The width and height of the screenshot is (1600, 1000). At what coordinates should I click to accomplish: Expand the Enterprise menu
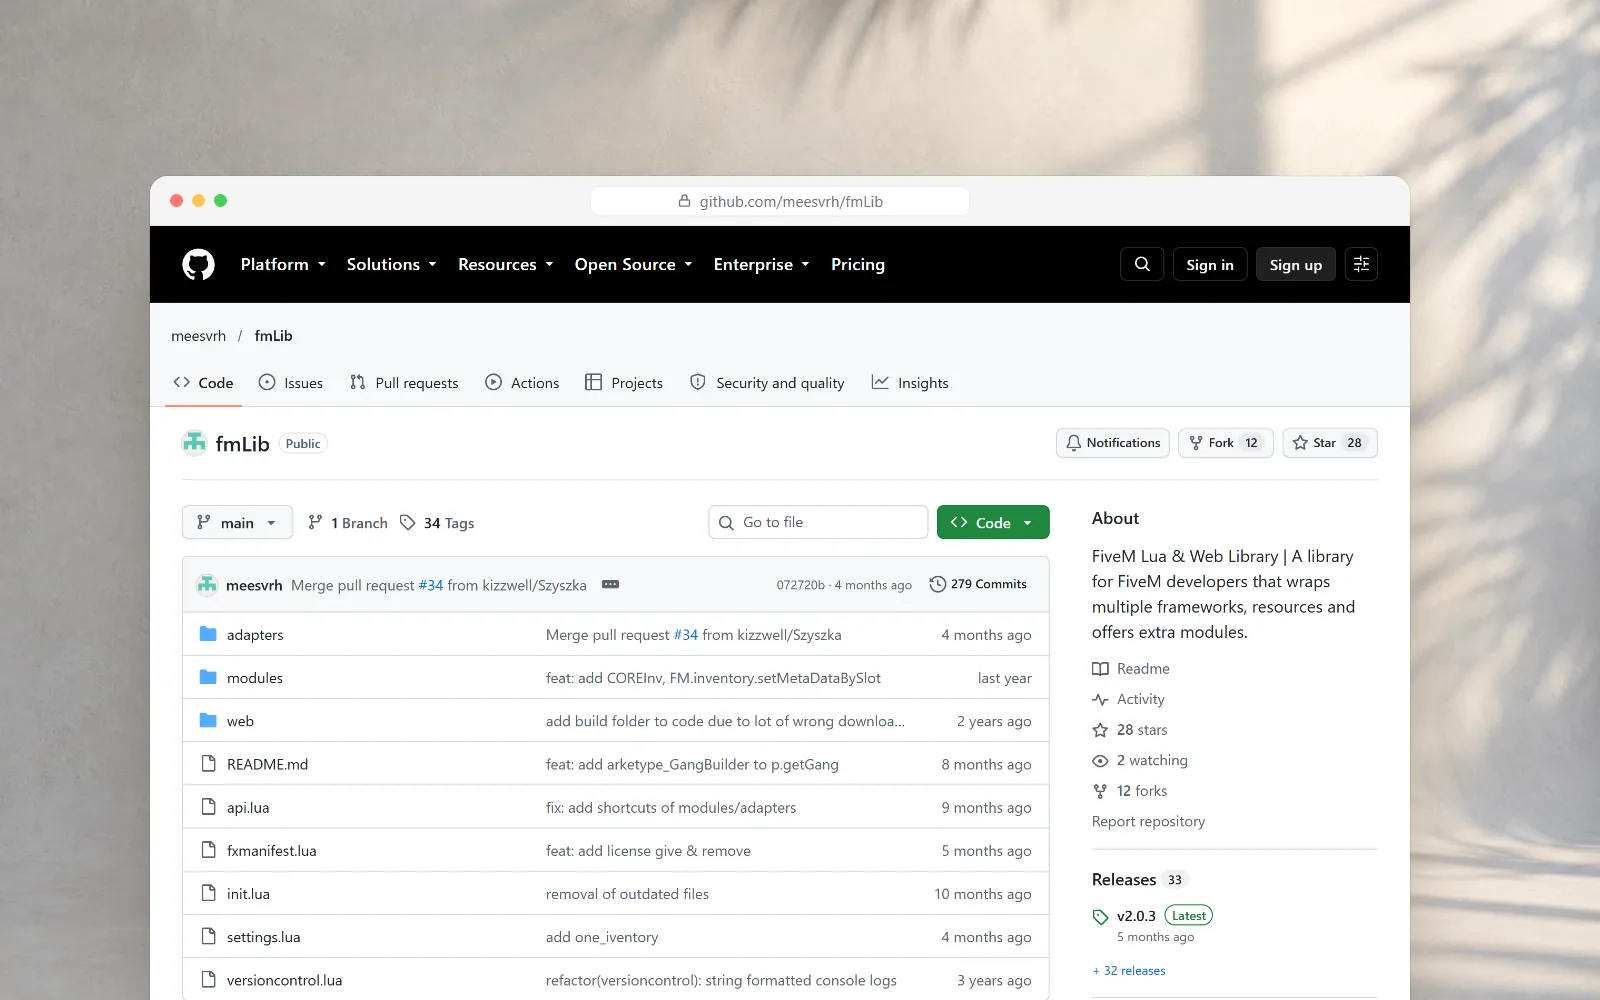click(x=761, y=264)
